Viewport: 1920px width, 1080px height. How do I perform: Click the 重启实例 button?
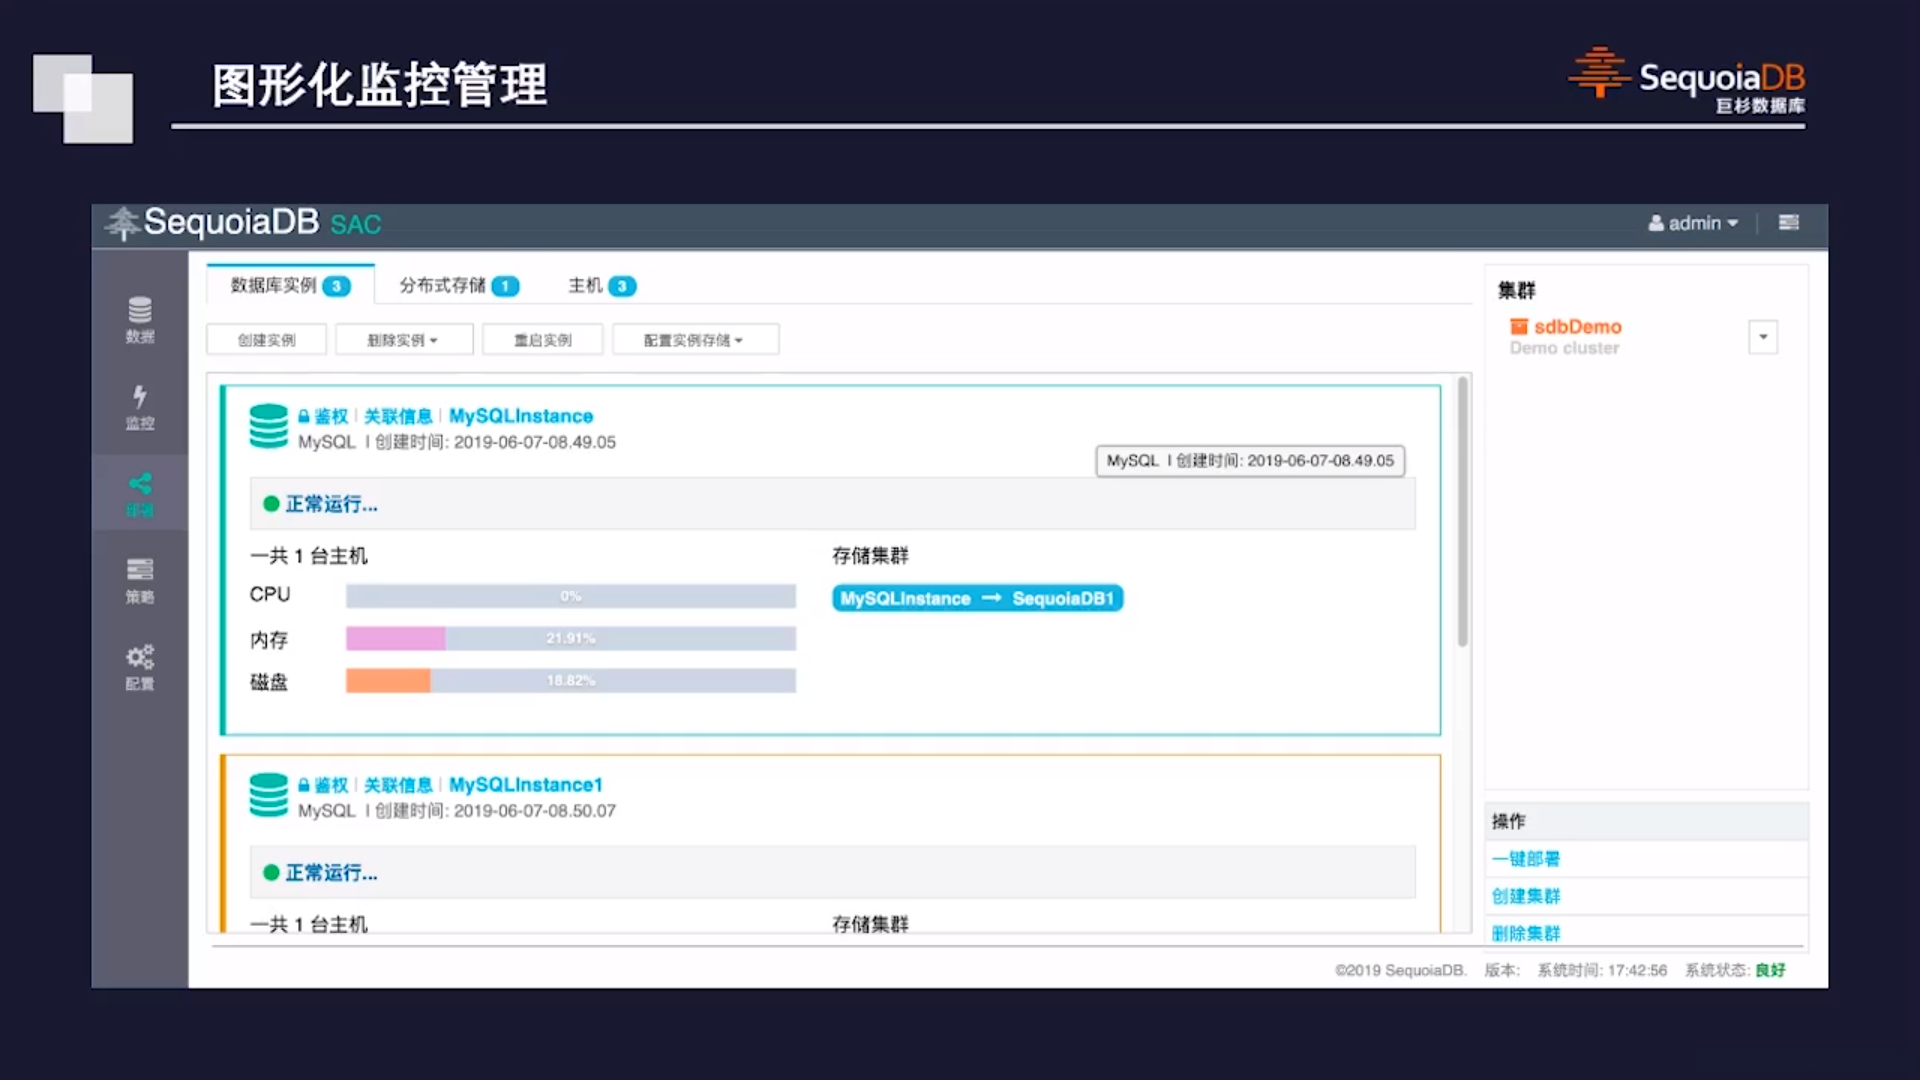tap(542, 340)
